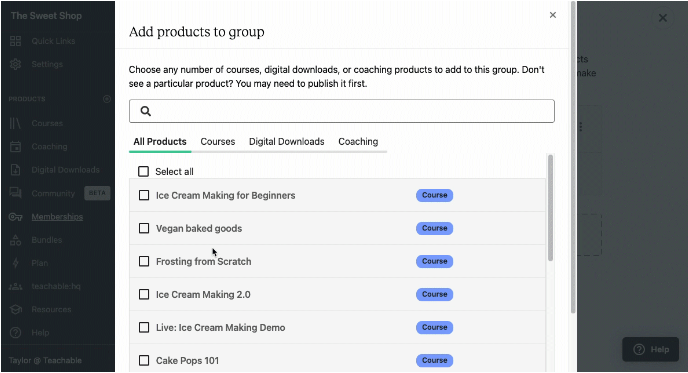Open Courses in the sidebar
This screenshot has width=688, height=373.
pyautogui.click(x=47, y=123)
